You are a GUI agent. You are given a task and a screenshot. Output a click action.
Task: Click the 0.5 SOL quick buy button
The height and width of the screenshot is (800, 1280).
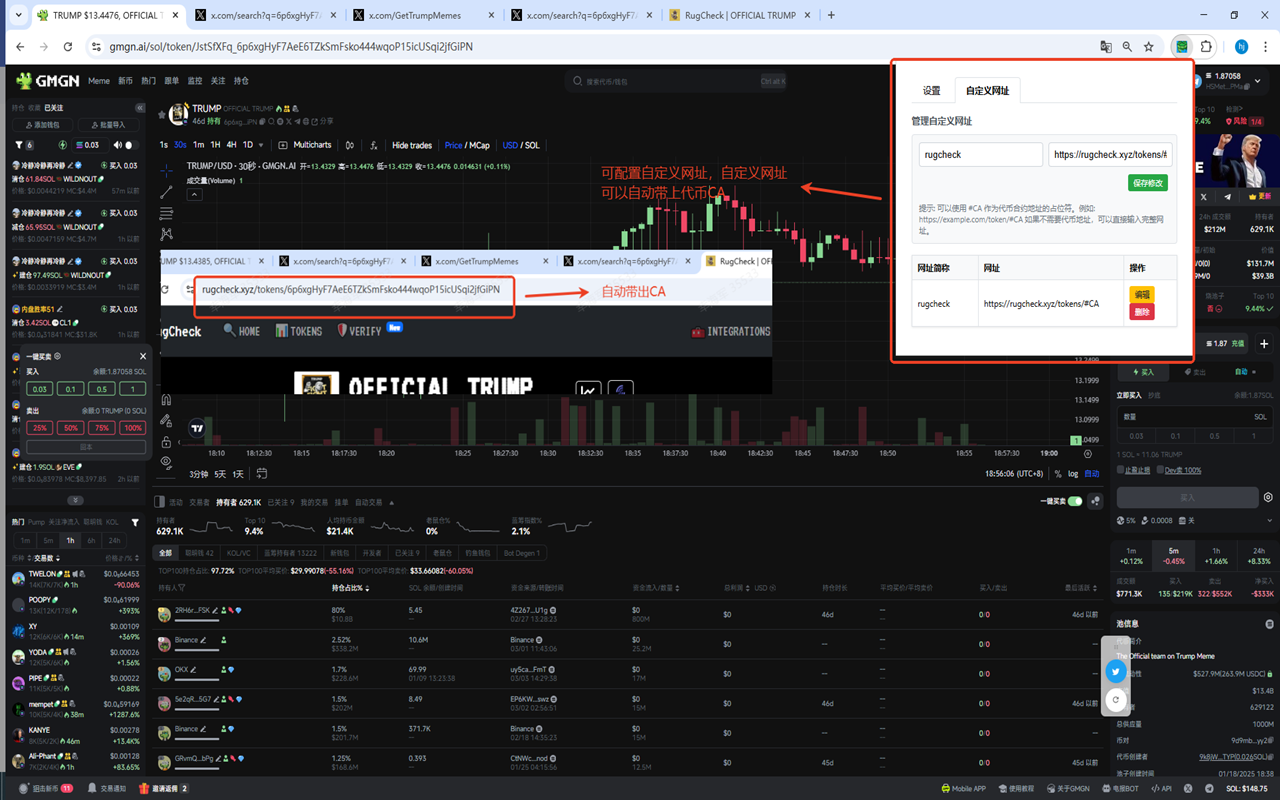click(x=101, y=389)
